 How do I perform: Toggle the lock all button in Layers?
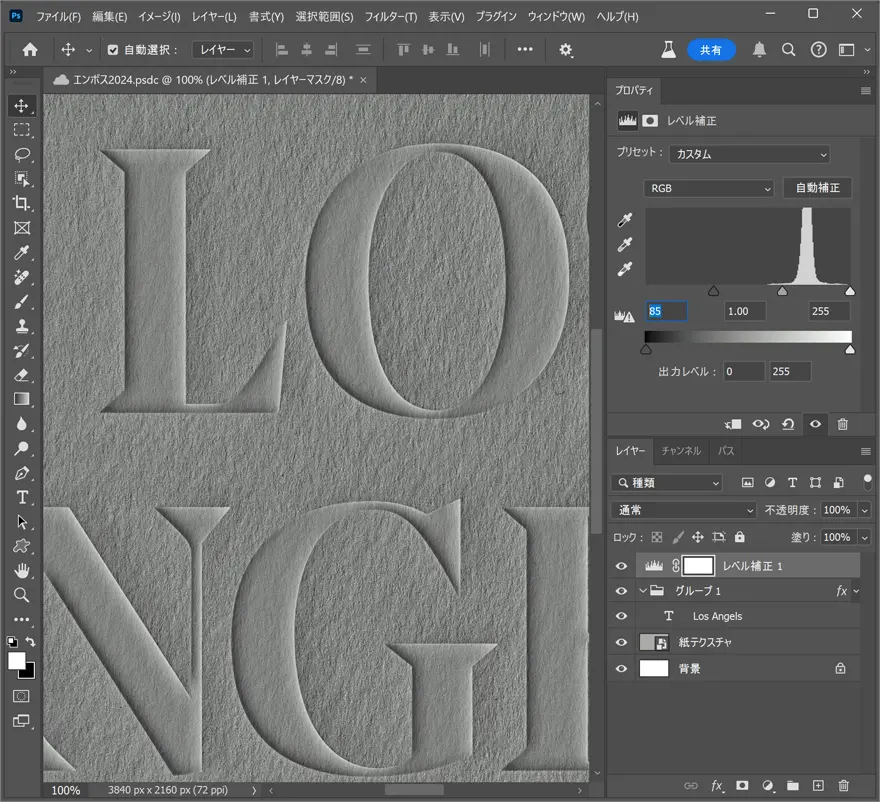pos(740,537)
